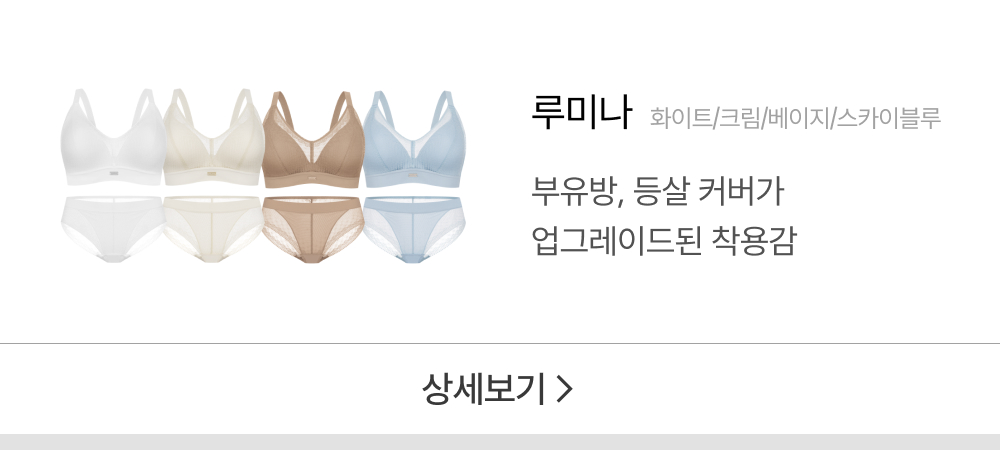The height and width of the screenshot is (450, 1000).
Task: Select the cream bra image
Action: click(214, 137)
